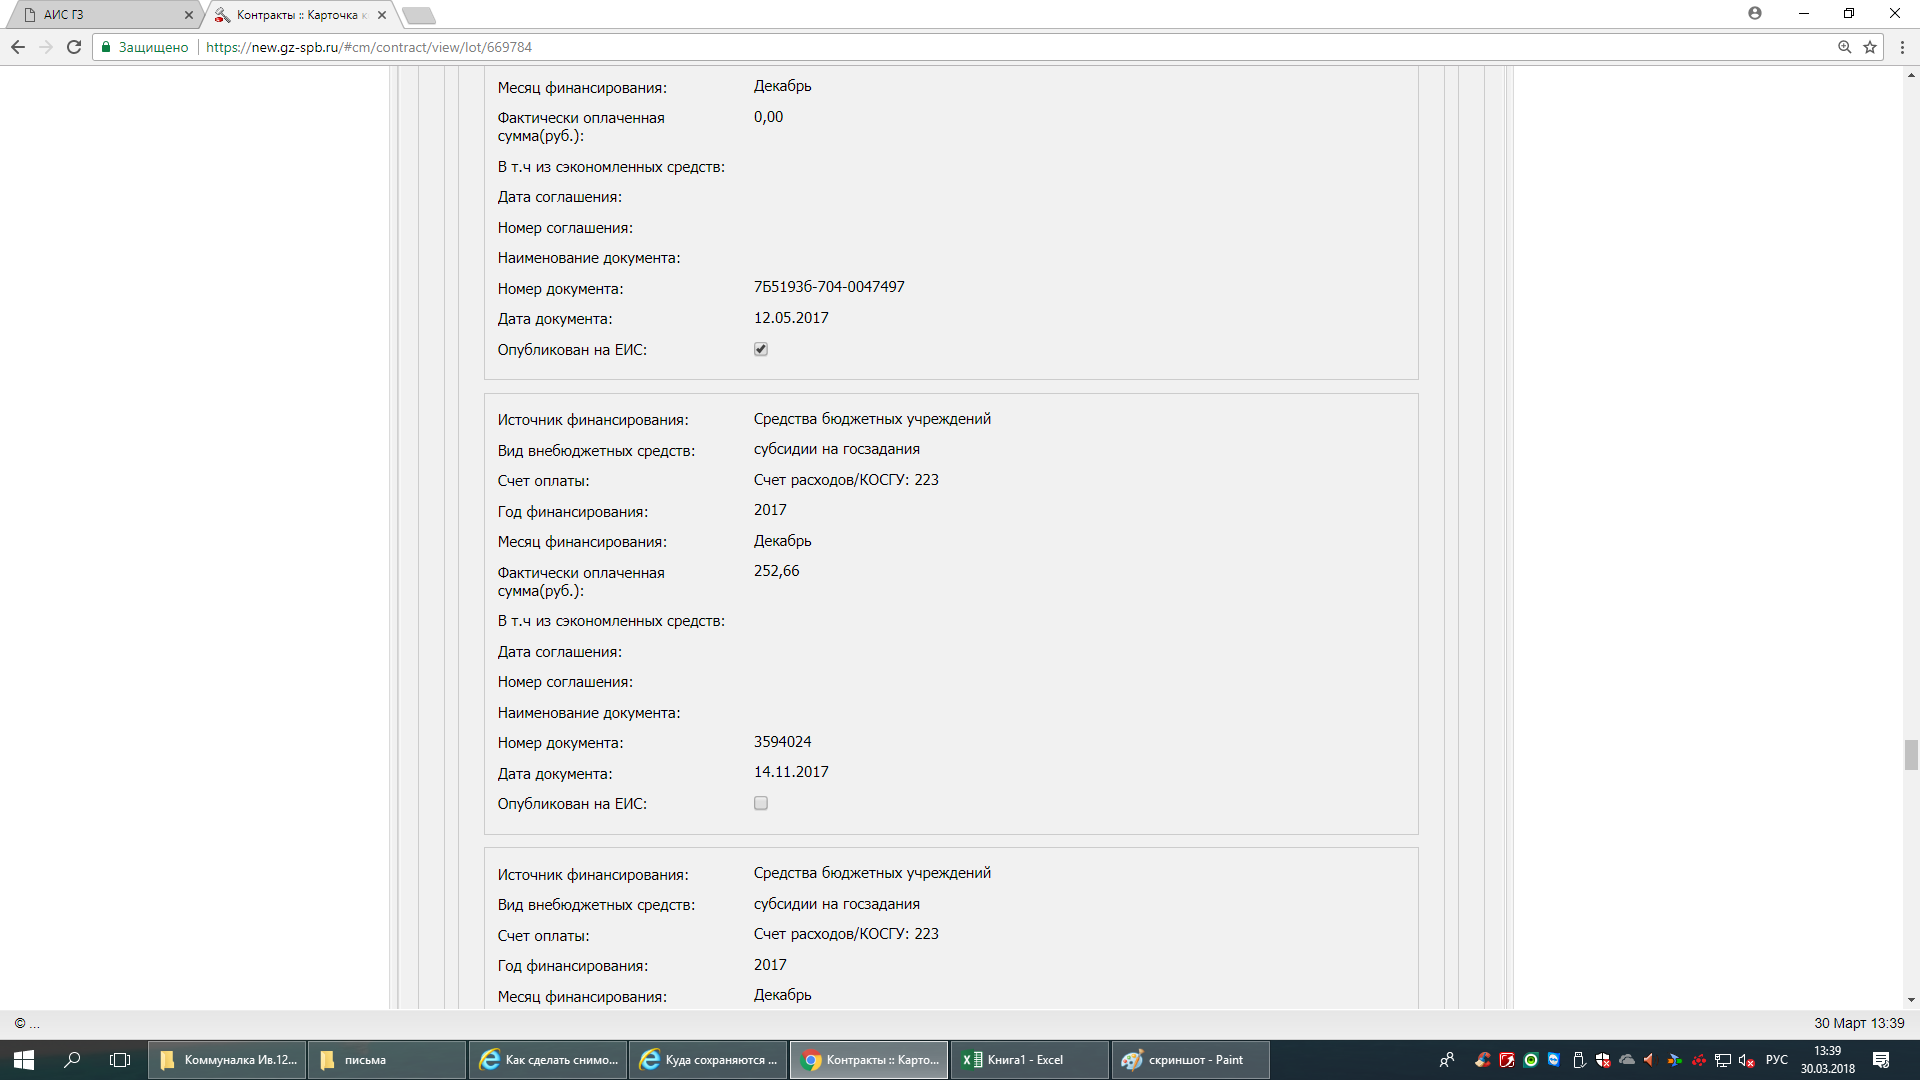Screen dimensions: 1920x1080
Task: Switch to Куда сохраняются Internet Explorer window
Action: point(708,1060)
